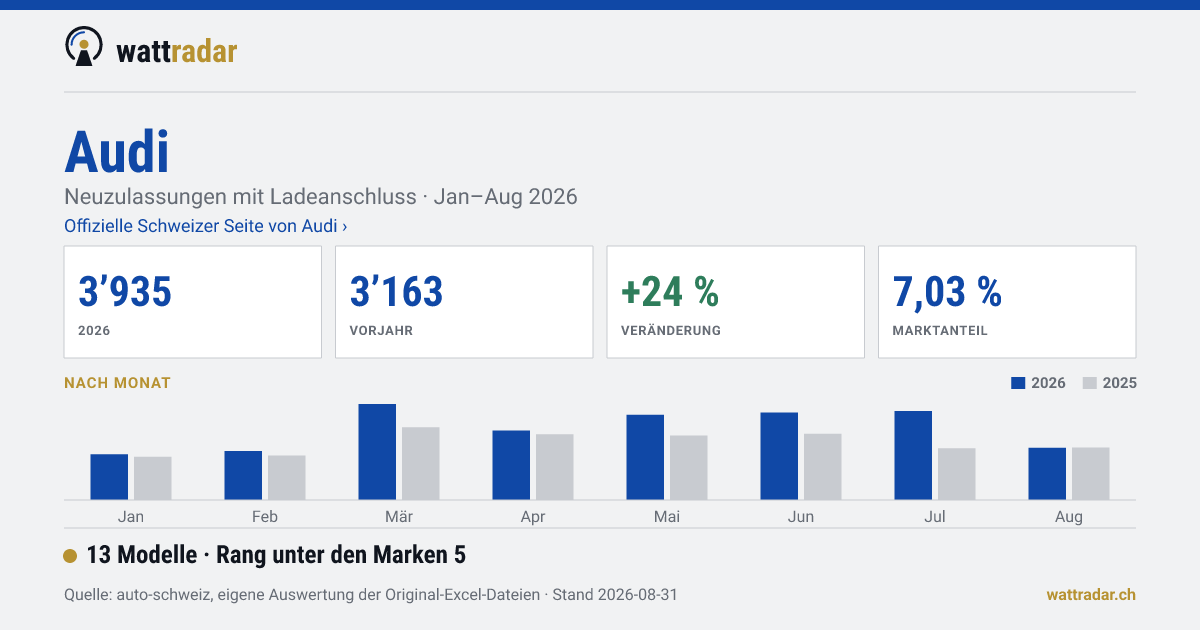
Task: Click the Neuzulassungen mit Ladeanschluss subtitle
Action: [x=321, y=196]
